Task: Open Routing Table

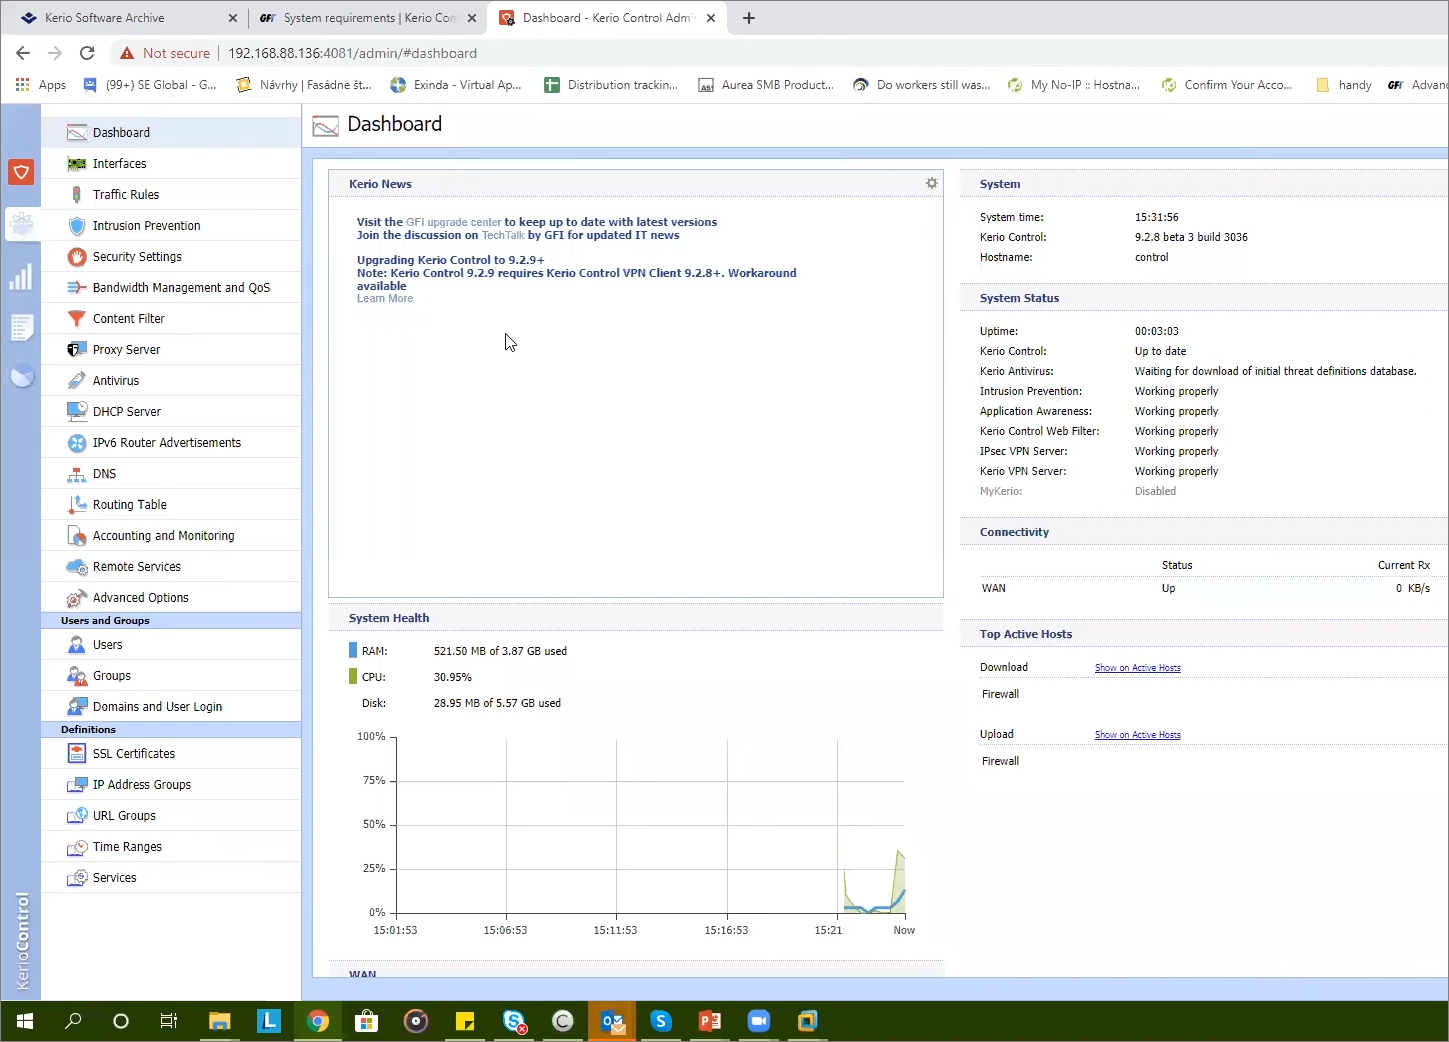Action: (171, 504)
